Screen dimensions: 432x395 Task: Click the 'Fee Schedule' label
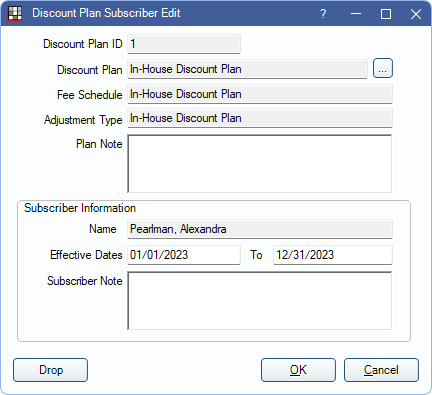point(90,95)
